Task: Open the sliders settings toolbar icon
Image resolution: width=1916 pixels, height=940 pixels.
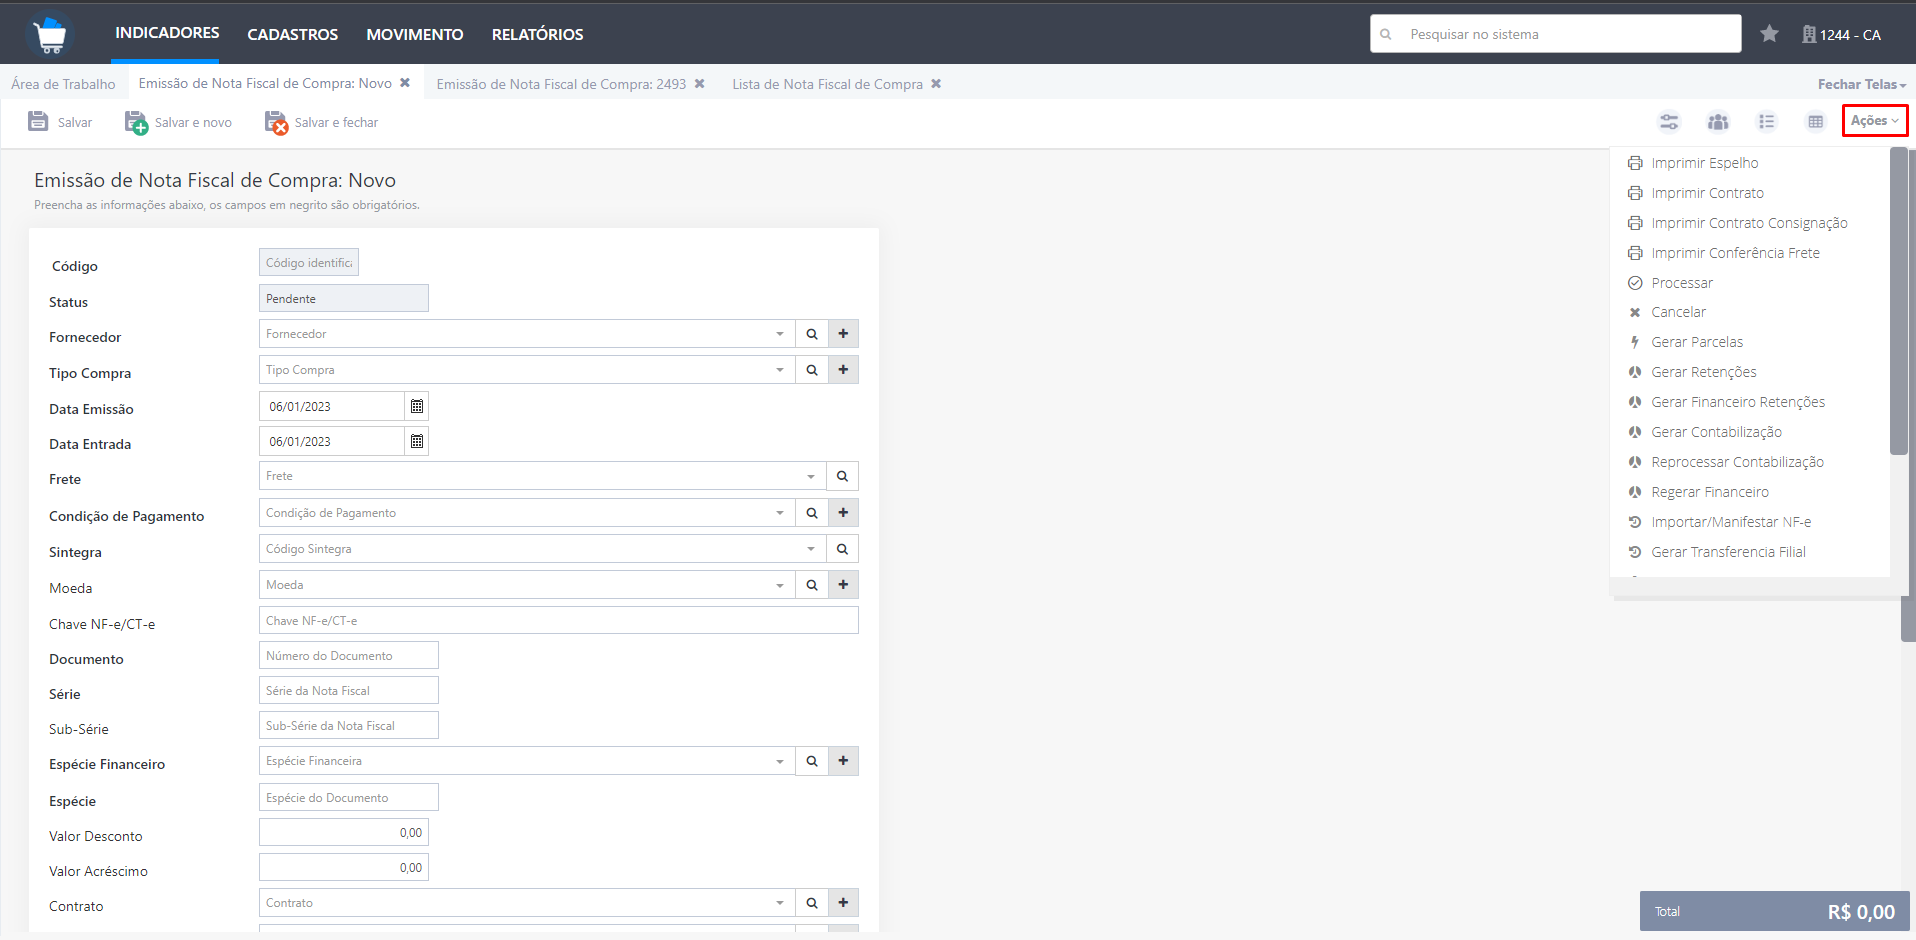Action: 1669,122
